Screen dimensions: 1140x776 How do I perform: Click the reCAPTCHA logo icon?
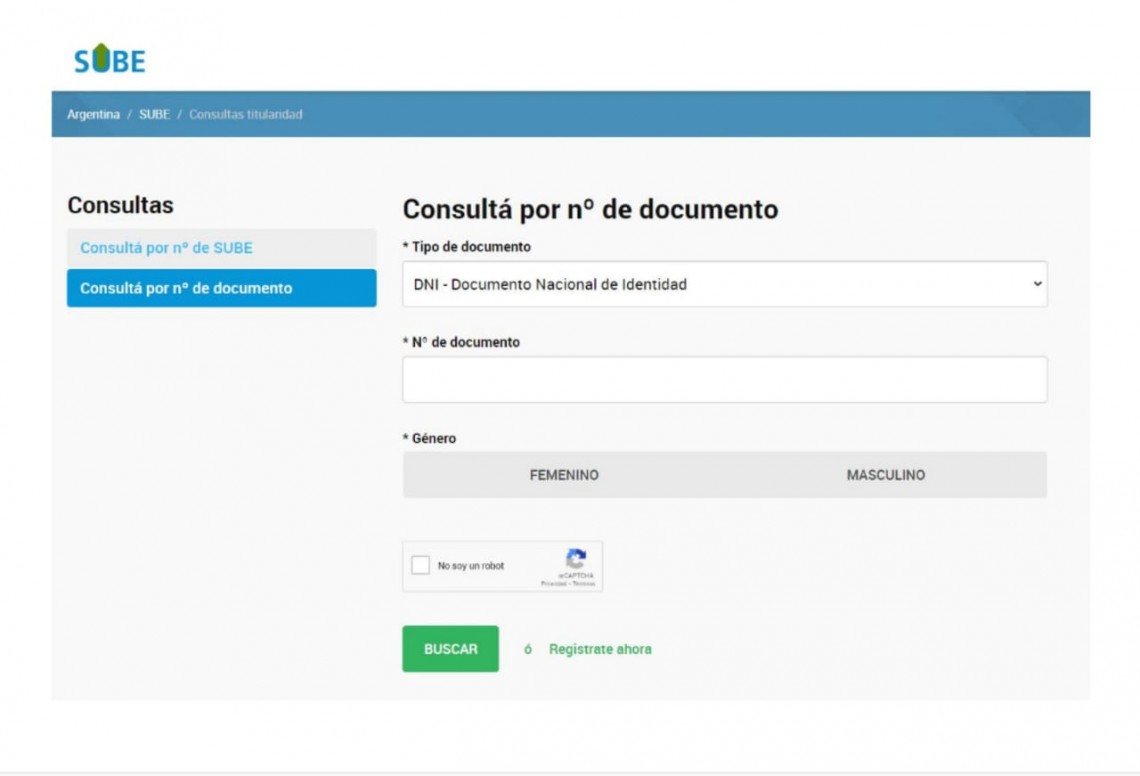pos(575,559)
